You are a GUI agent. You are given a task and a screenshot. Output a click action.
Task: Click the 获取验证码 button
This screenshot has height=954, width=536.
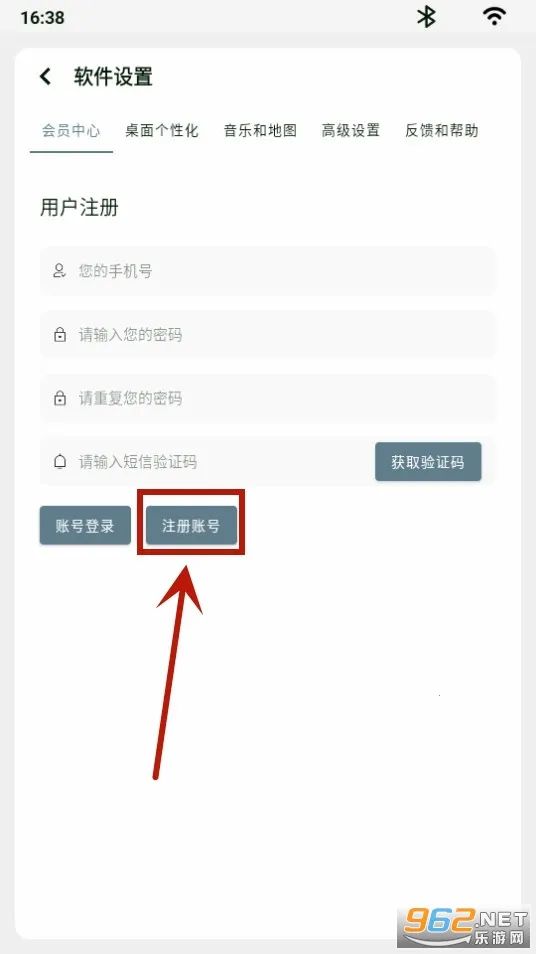pos(428,462)
